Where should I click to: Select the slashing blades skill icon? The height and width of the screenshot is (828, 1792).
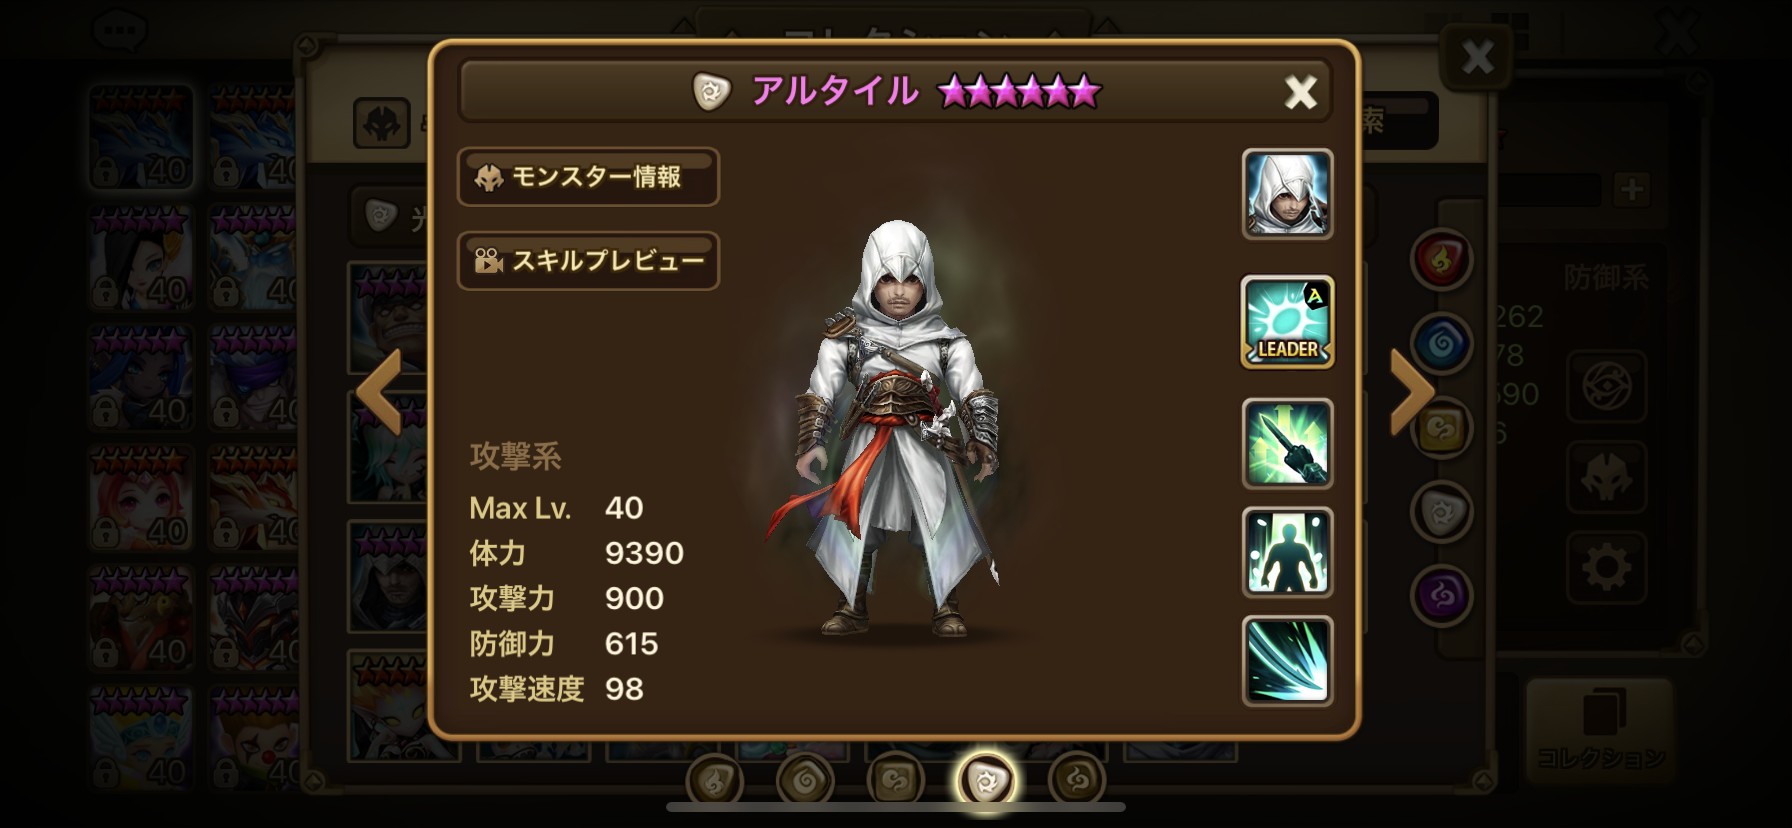pos(1287,661)
